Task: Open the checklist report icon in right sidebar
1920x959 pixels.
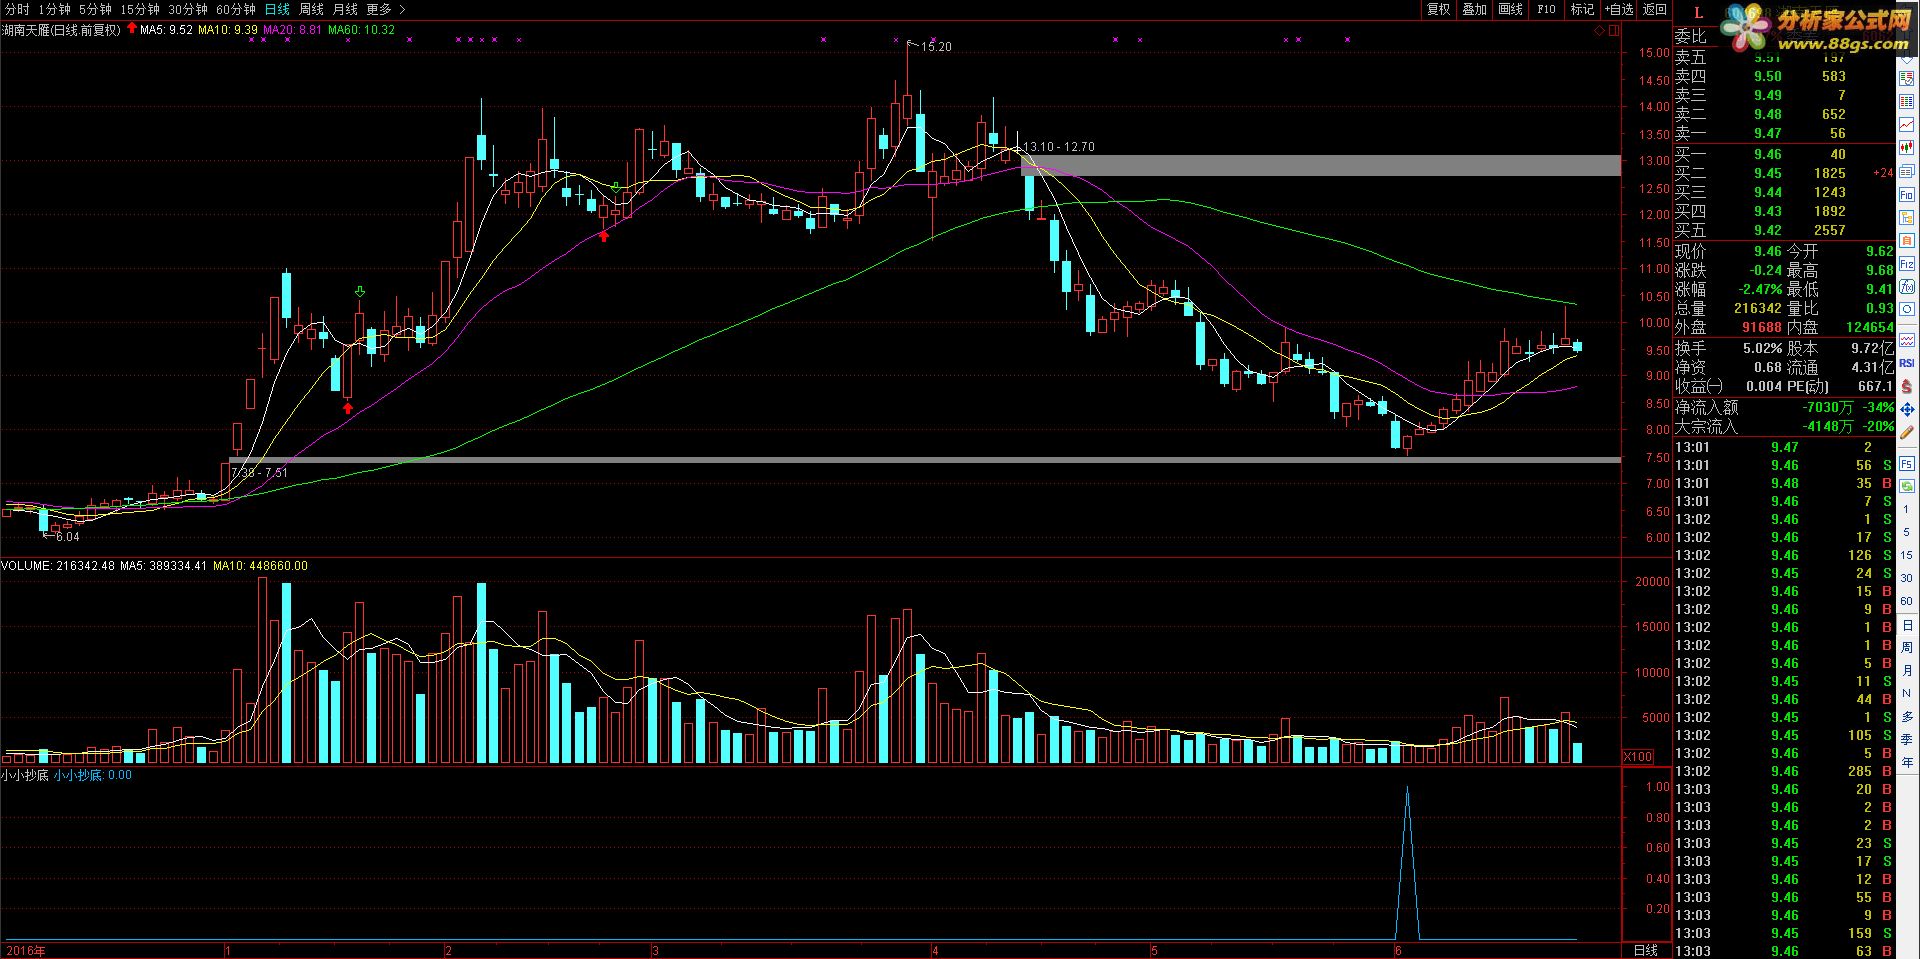Action: pyautogui.click(x=1907, y=78)
